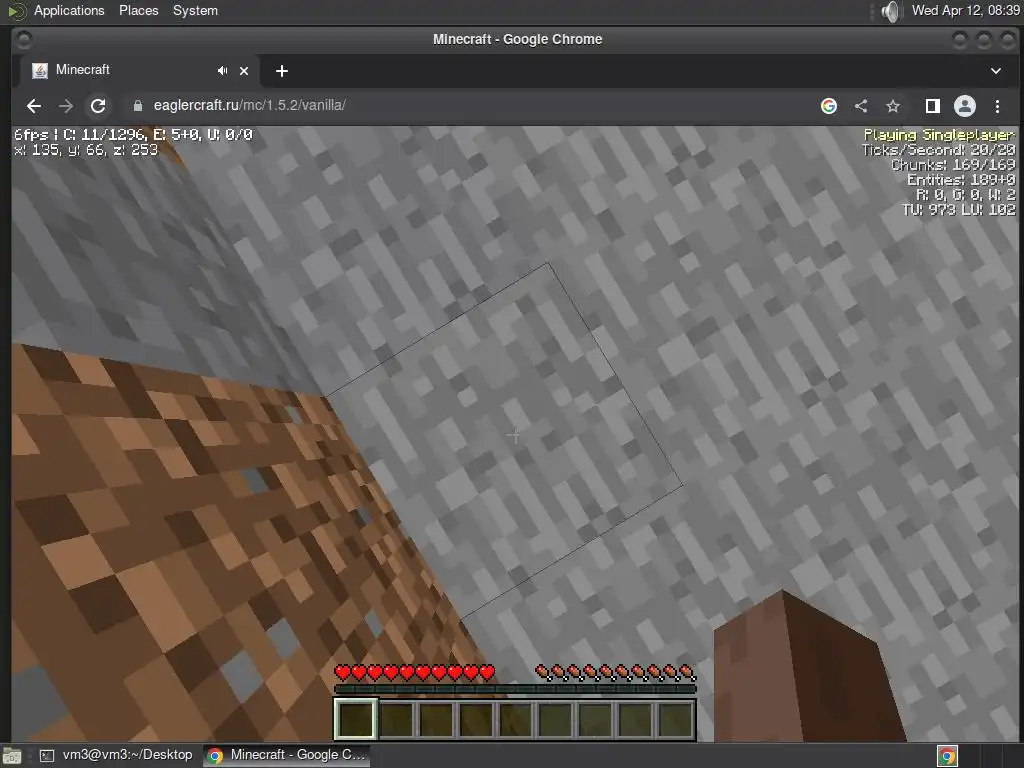Select the fifth hotbar slot
This screenshot has height=768, width=1024.
(x=515, y=718)
